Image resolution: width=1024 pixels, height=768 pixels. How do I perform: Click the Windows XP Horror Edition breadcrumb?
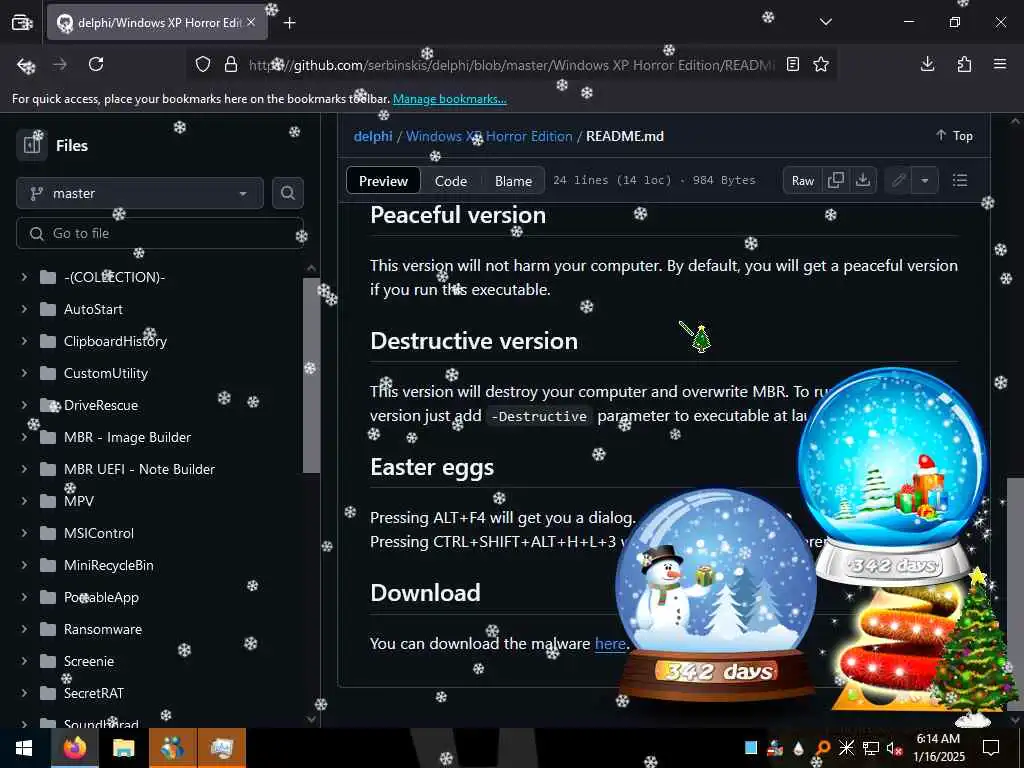point(489,136)
